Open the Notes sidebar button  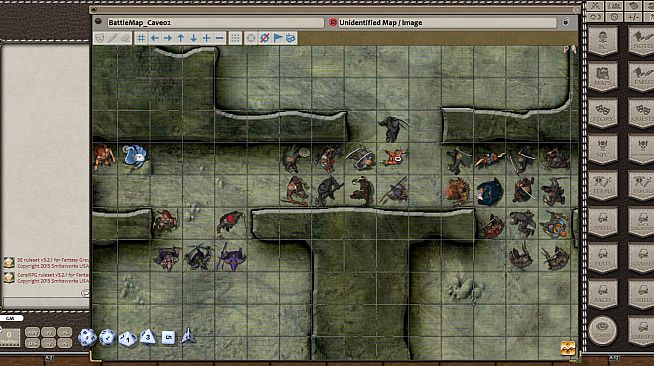[641, 41]
